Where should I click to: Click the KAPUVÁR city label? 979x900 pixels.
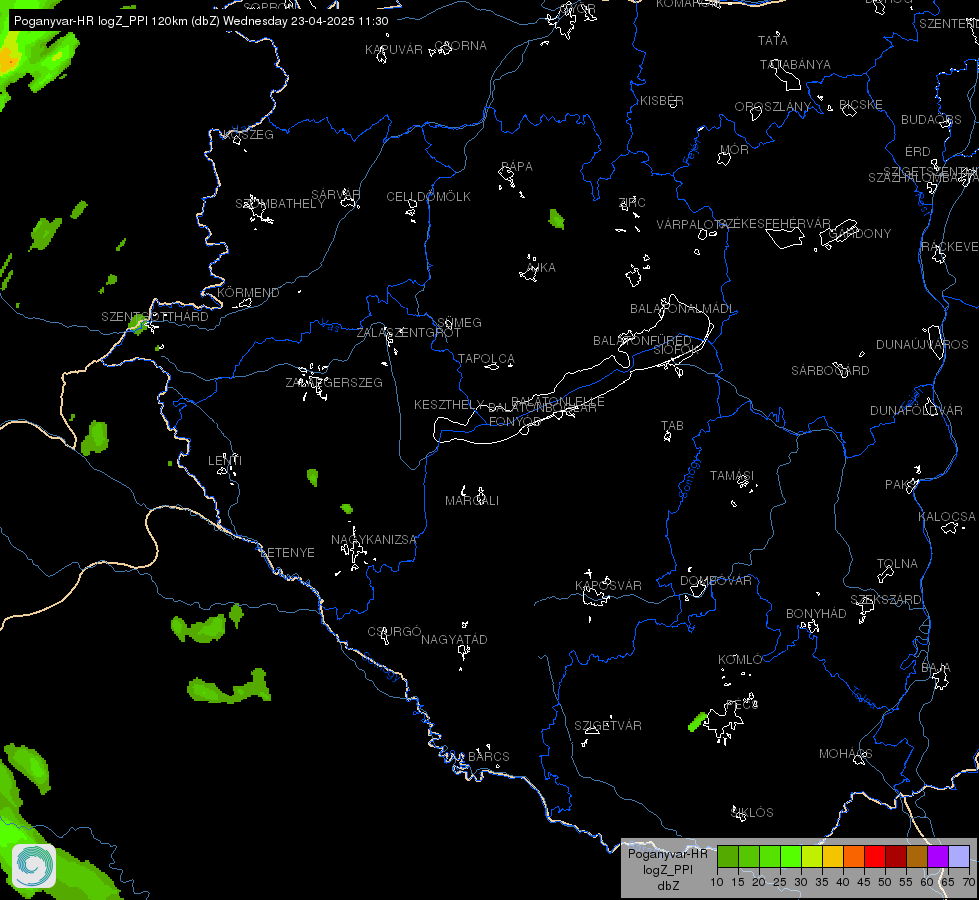(x=394, y=50)
